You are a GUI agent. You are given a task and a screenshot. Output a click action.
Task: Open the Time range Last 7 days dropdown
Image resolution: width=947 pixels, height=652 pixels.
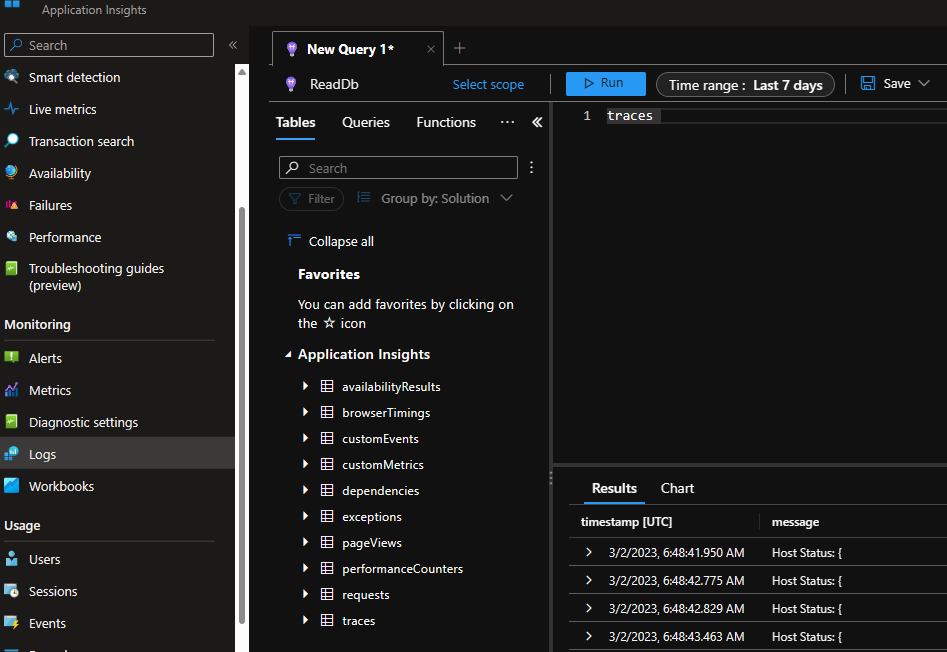coord(745,84)
